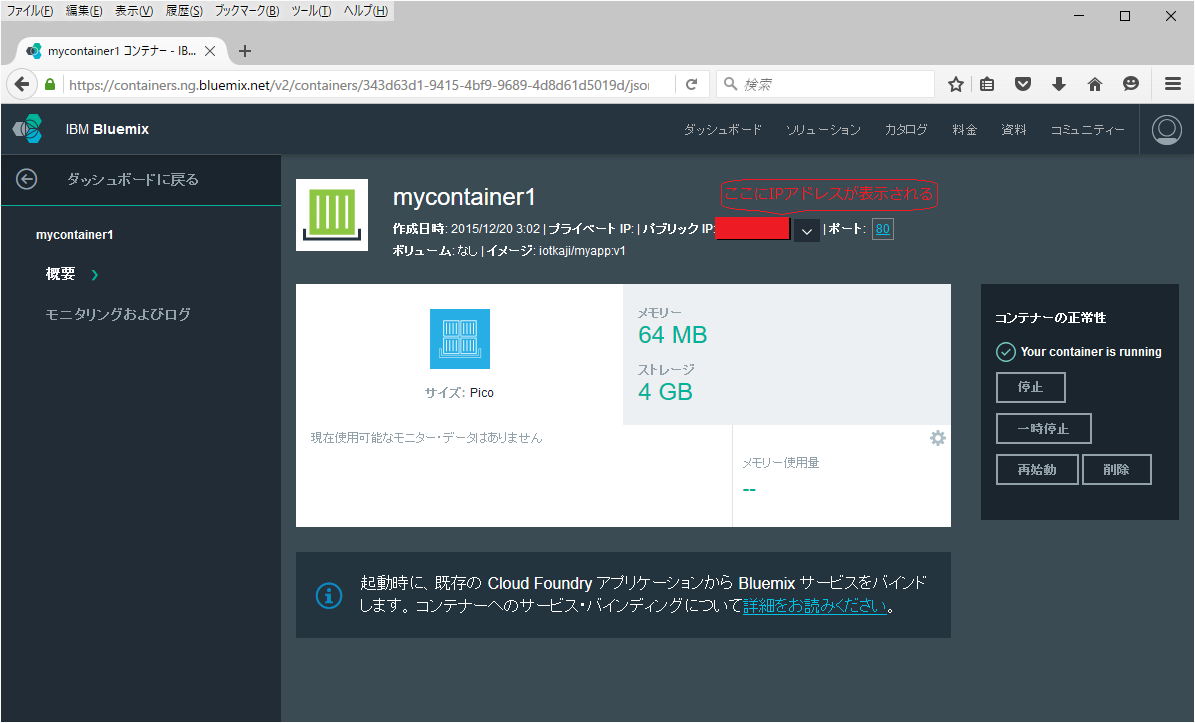
Task: Open カタログ in top navigation
Action: tap(906, 130)
